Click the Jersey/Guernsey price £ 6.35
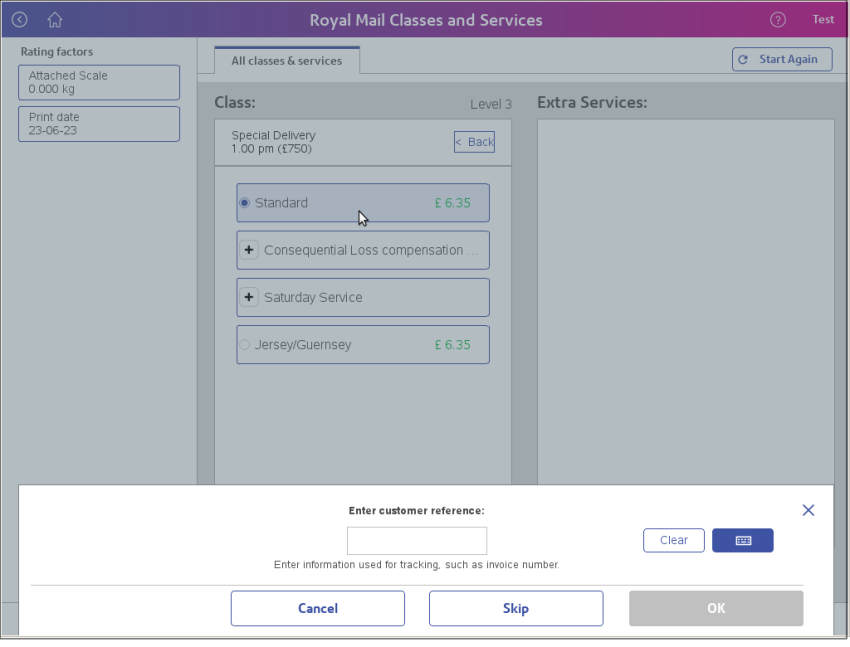 point(453,345)
